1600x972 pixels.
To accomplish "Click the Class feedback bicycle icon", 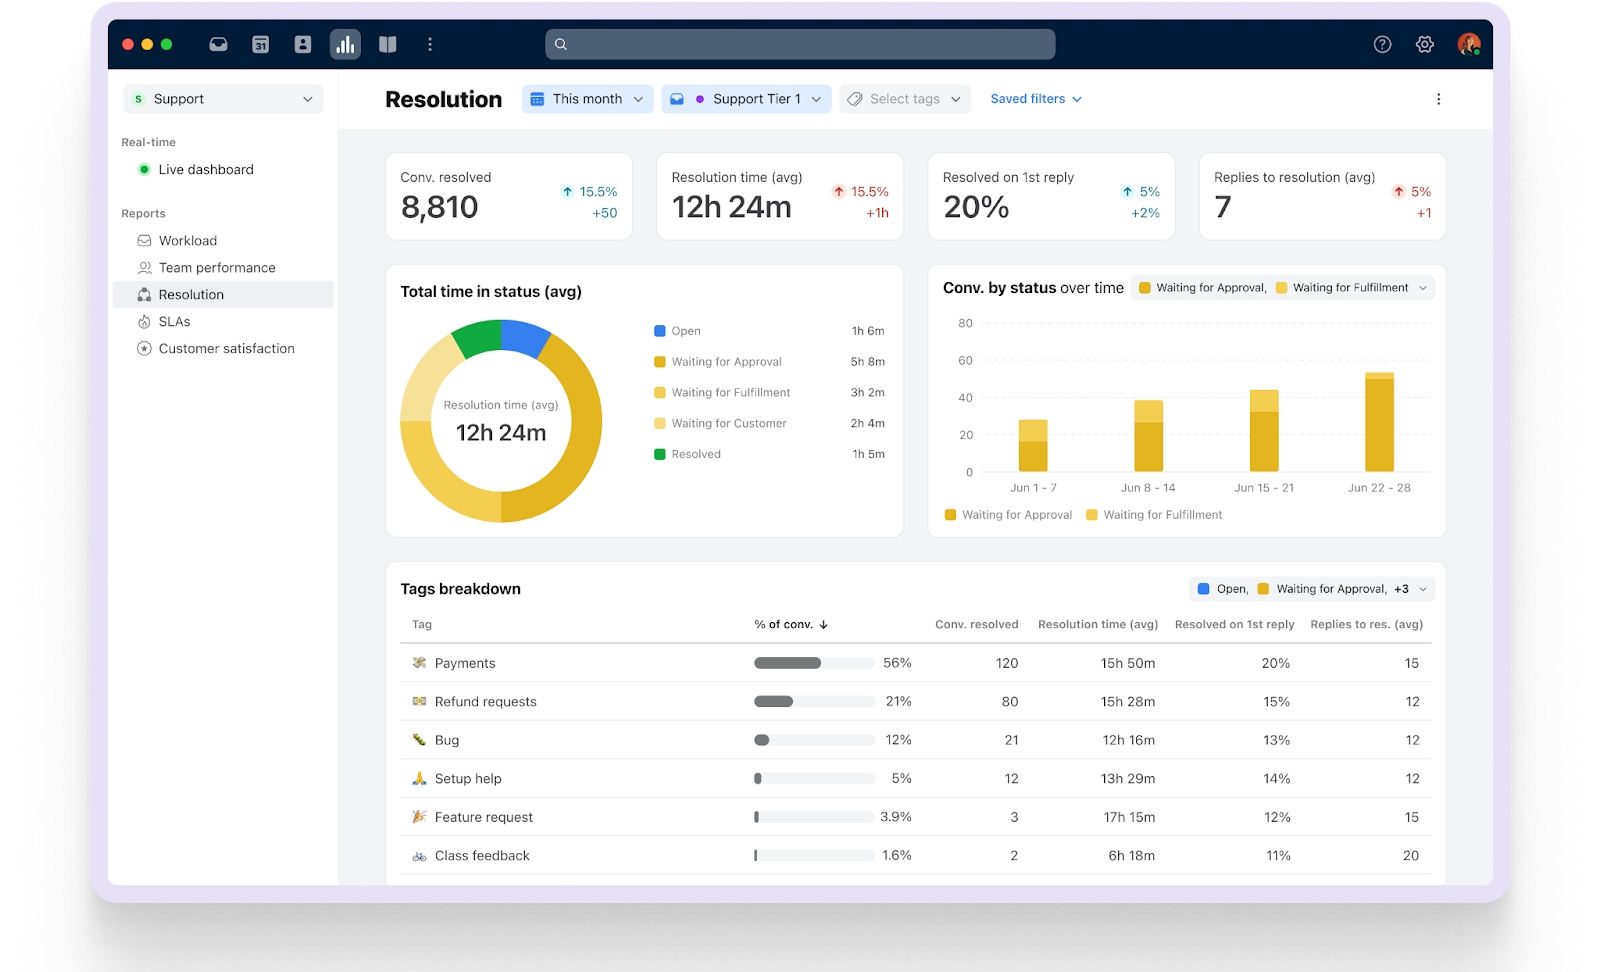I will coord(419,856).
